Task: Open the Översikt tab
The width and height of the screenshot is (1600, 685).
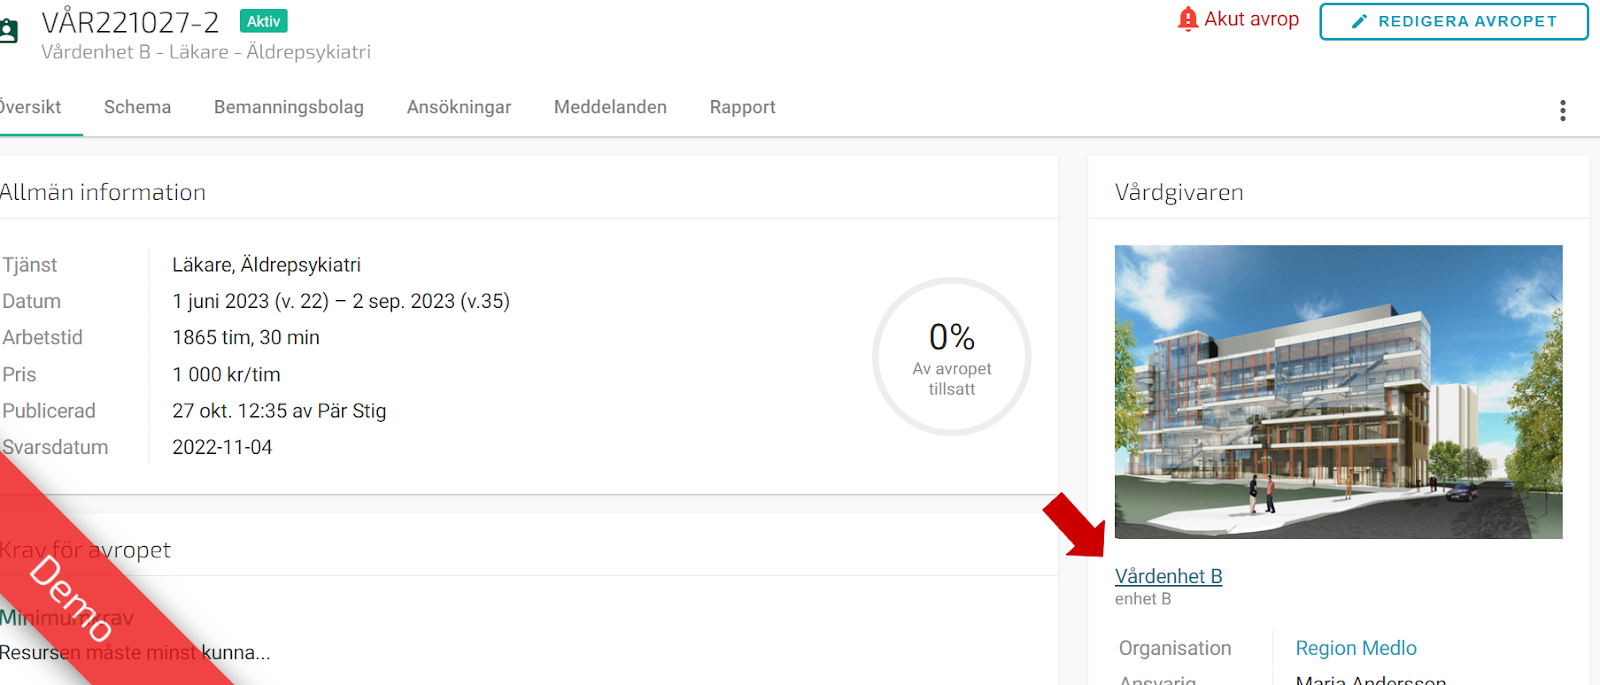Action: coord(31,107)
